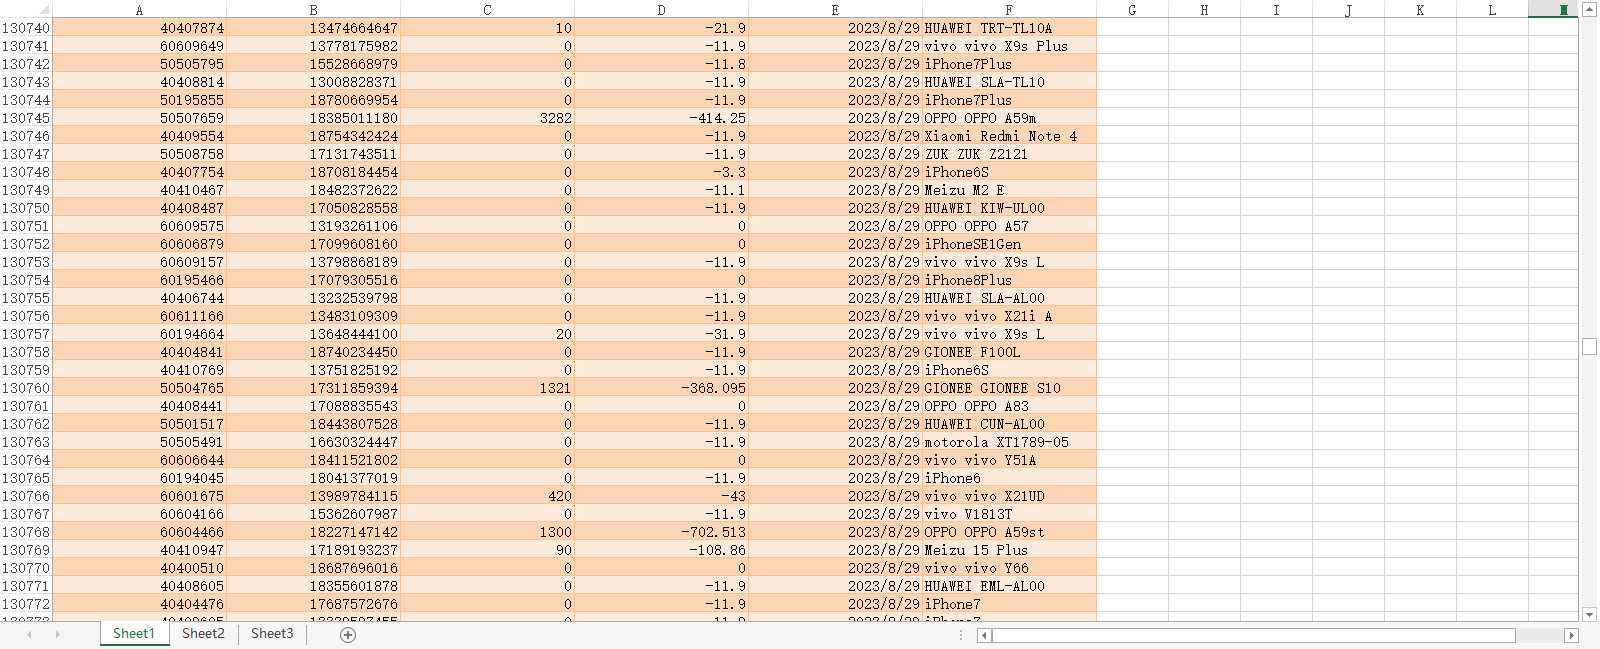Screen dimensions: 1600x649
Task: Click cell with value -414.25
Action: point(661,118)
